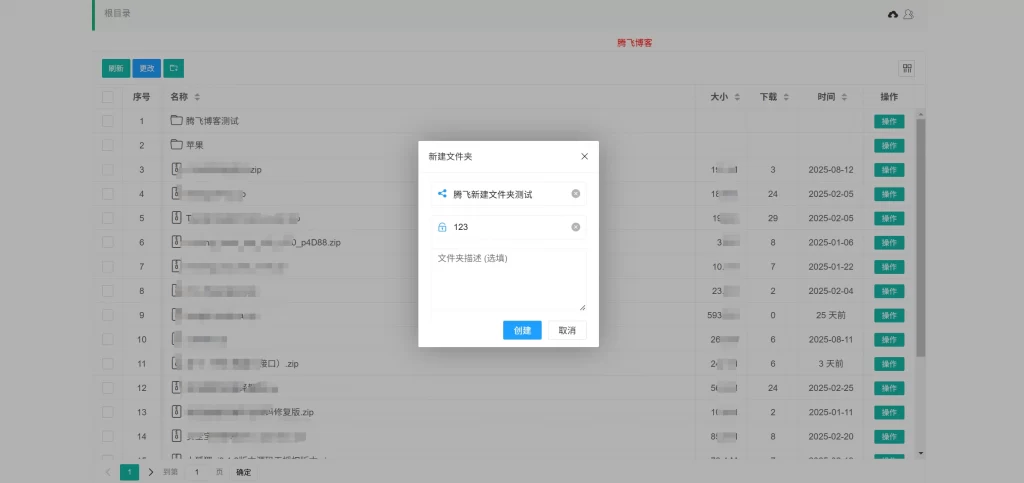Click the scrollbar down arrow
This screenshot has width=1024, height=483.
(921, 453)
